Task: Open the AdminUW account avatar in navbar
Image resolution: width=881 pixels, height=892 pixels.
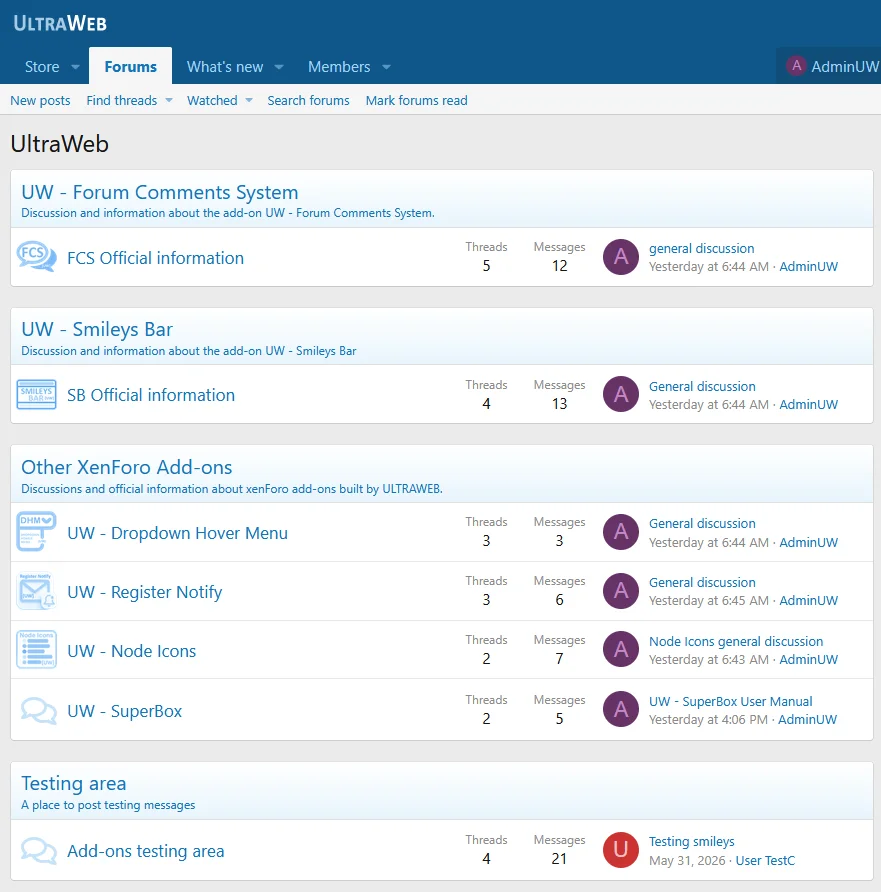Action: click(x=796, y=66)
